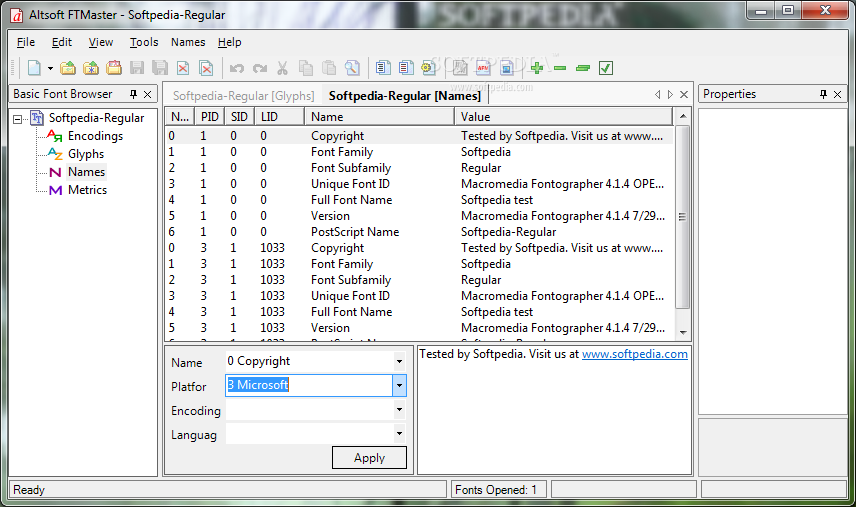Click the Cut scissors icon

(x=282, y=68)
